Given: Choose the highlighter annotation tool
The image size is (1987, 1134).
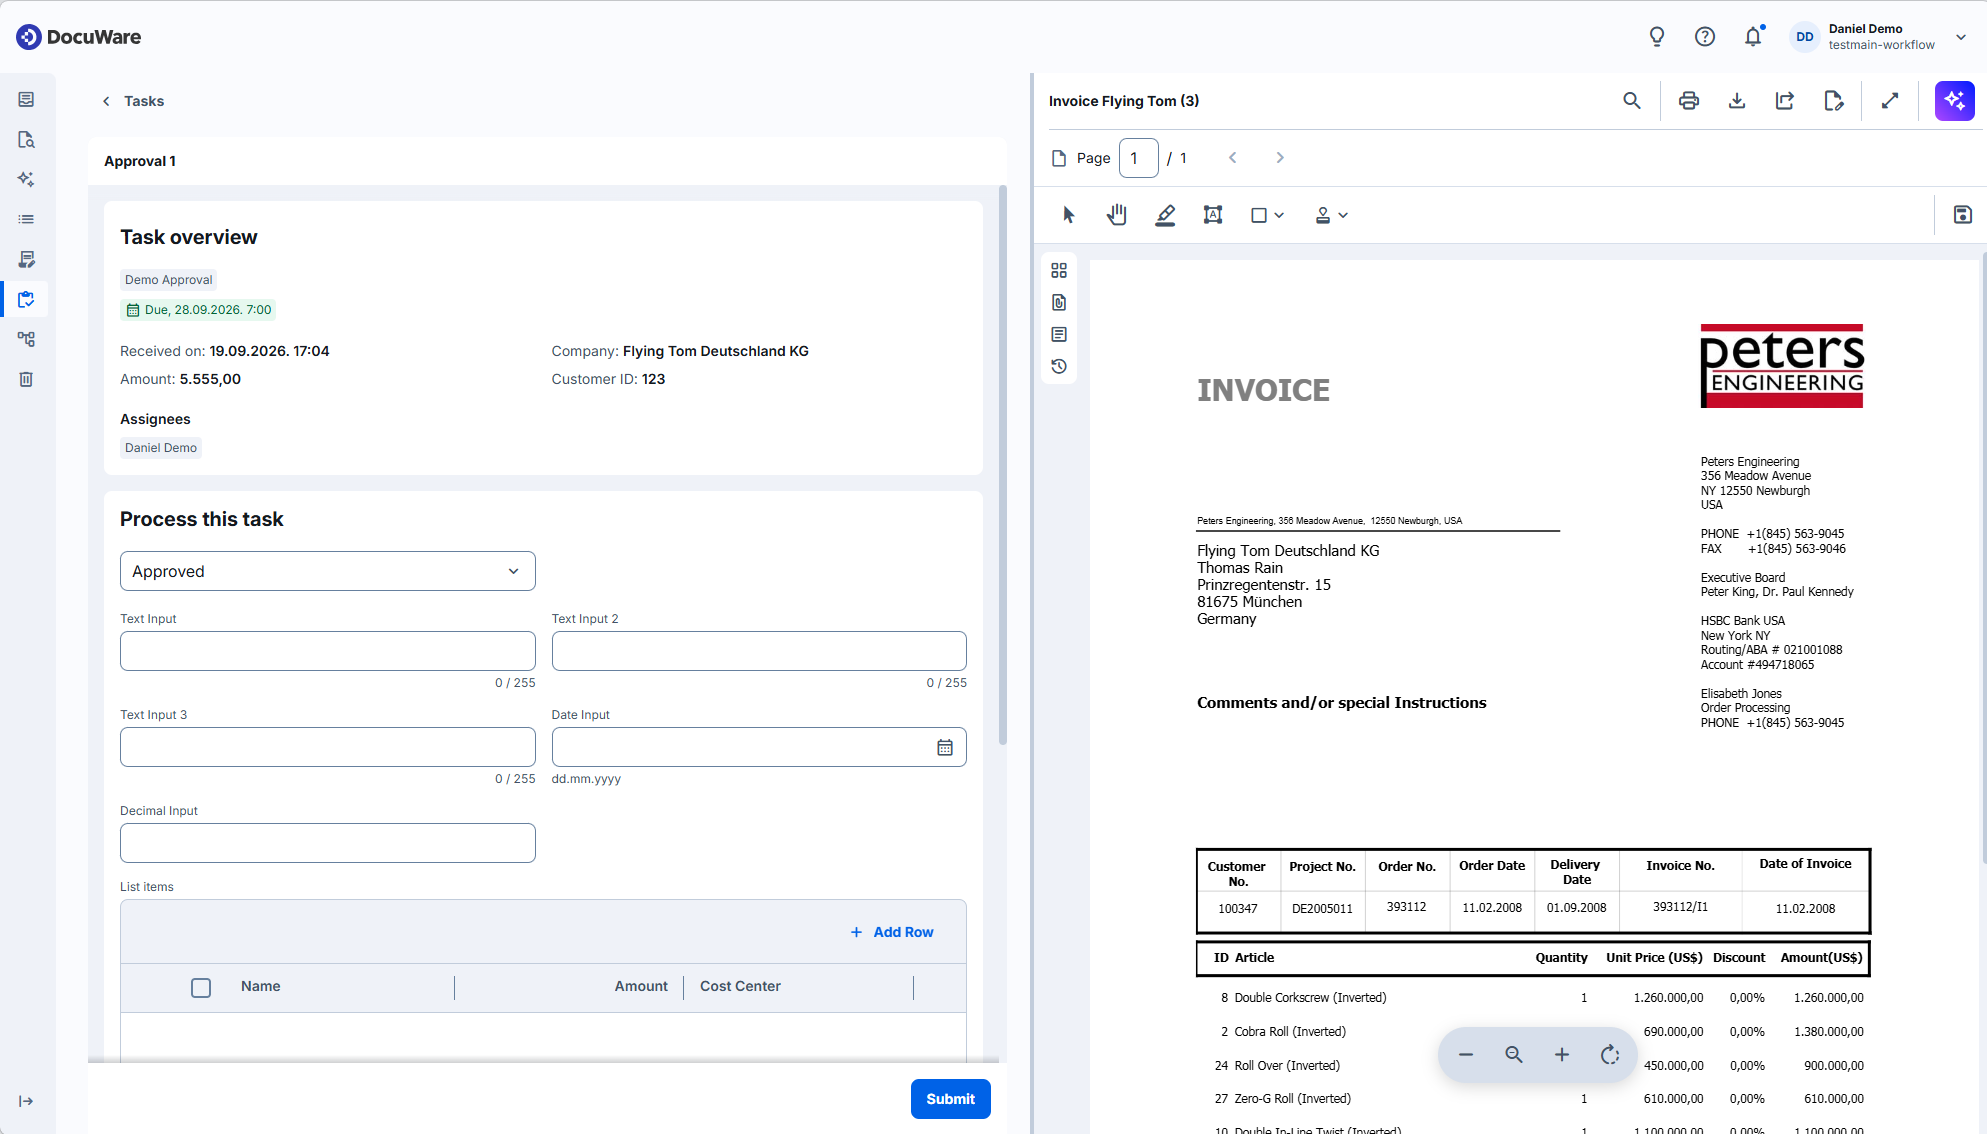Looking at the screenshot, I should click(x=1165, y=215).
